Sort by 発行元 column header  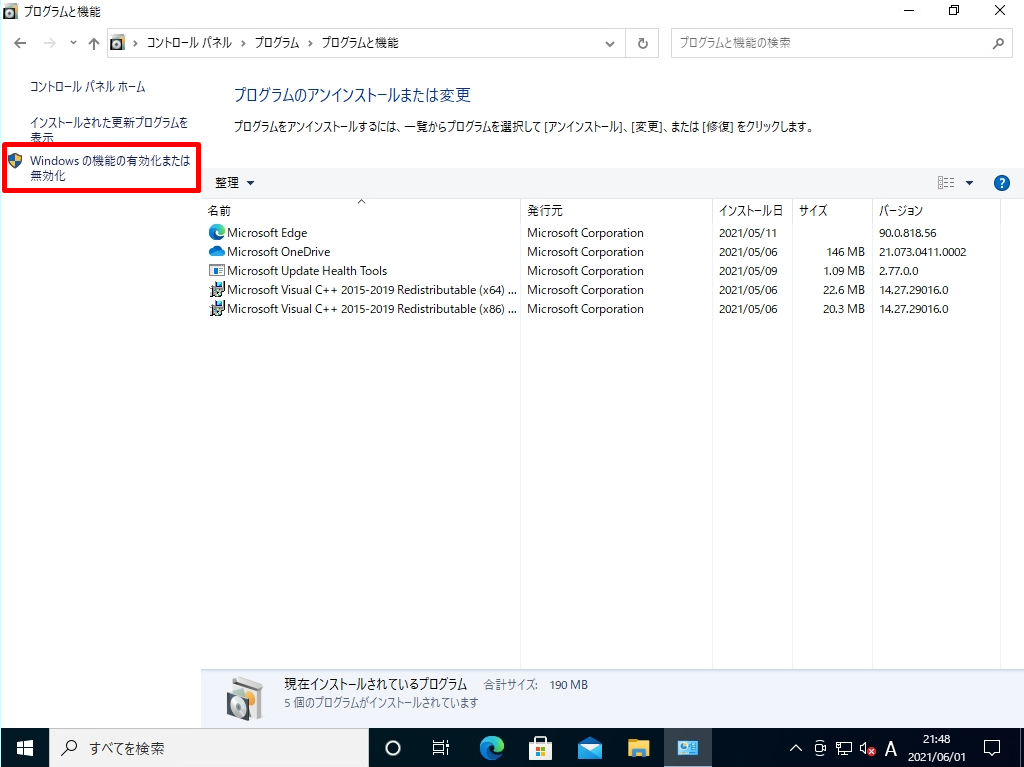pos(616,210)
